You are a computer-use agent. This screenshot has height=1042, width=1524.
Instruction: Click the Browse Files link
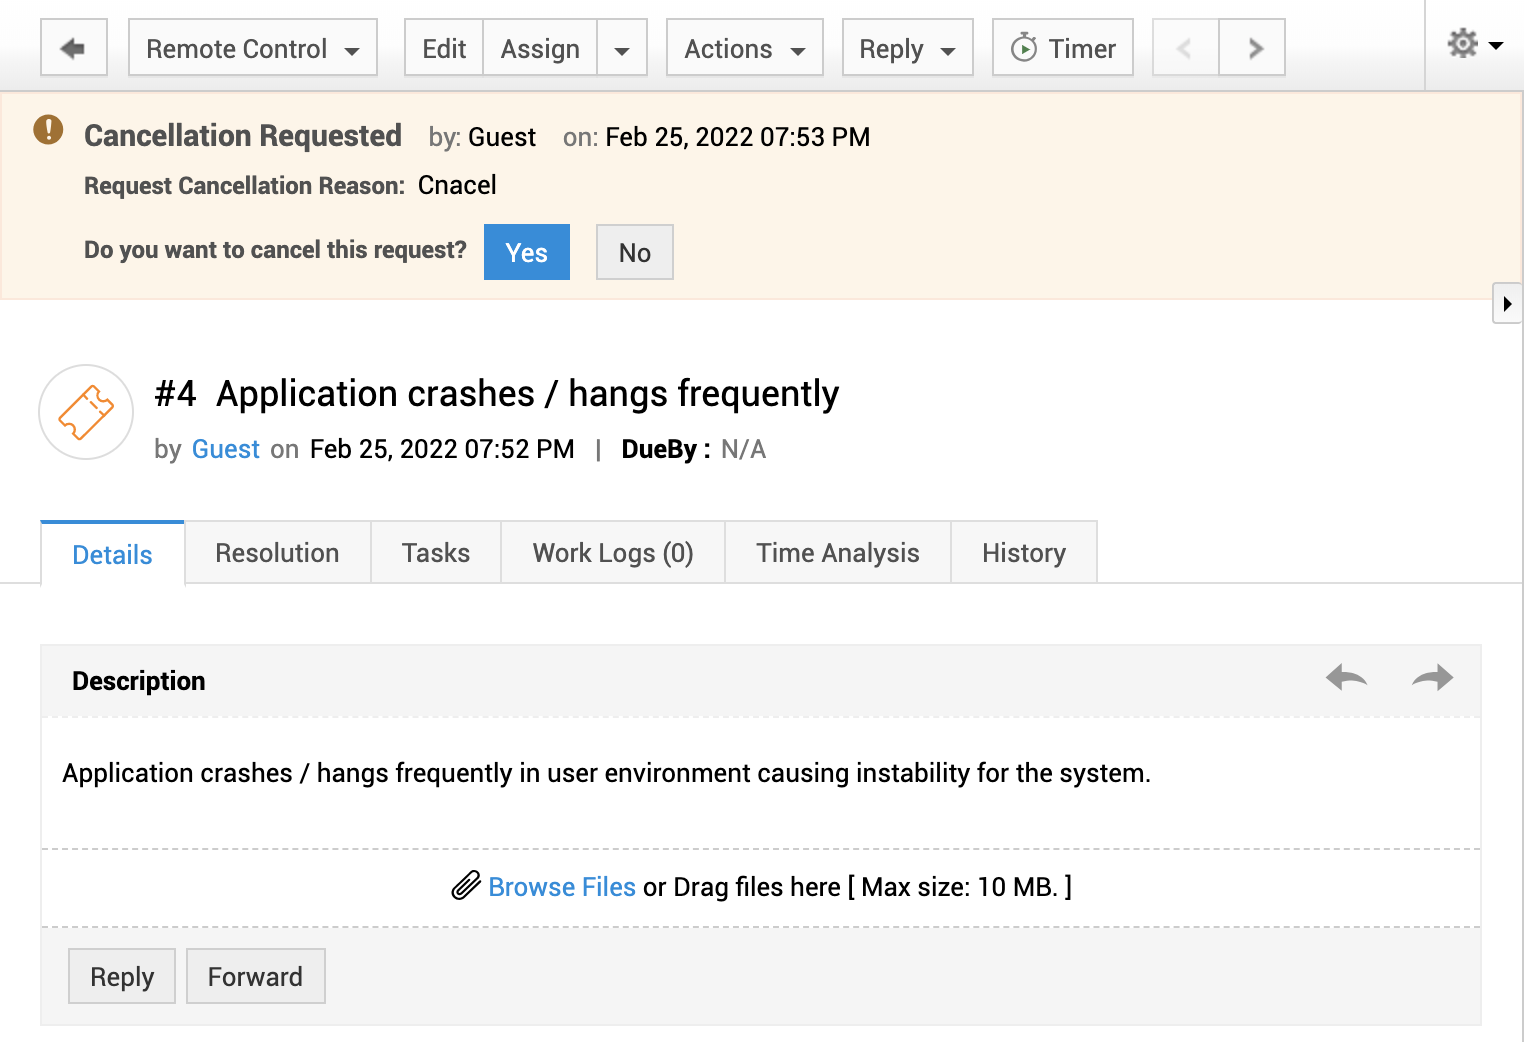coord(562,887)
